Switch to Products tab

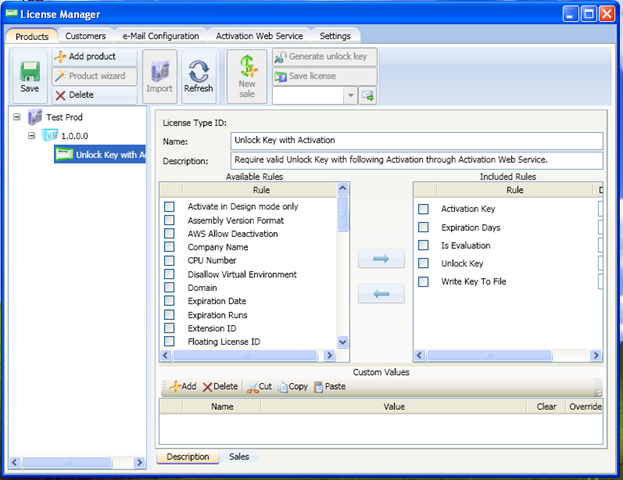tap(32, 37)
